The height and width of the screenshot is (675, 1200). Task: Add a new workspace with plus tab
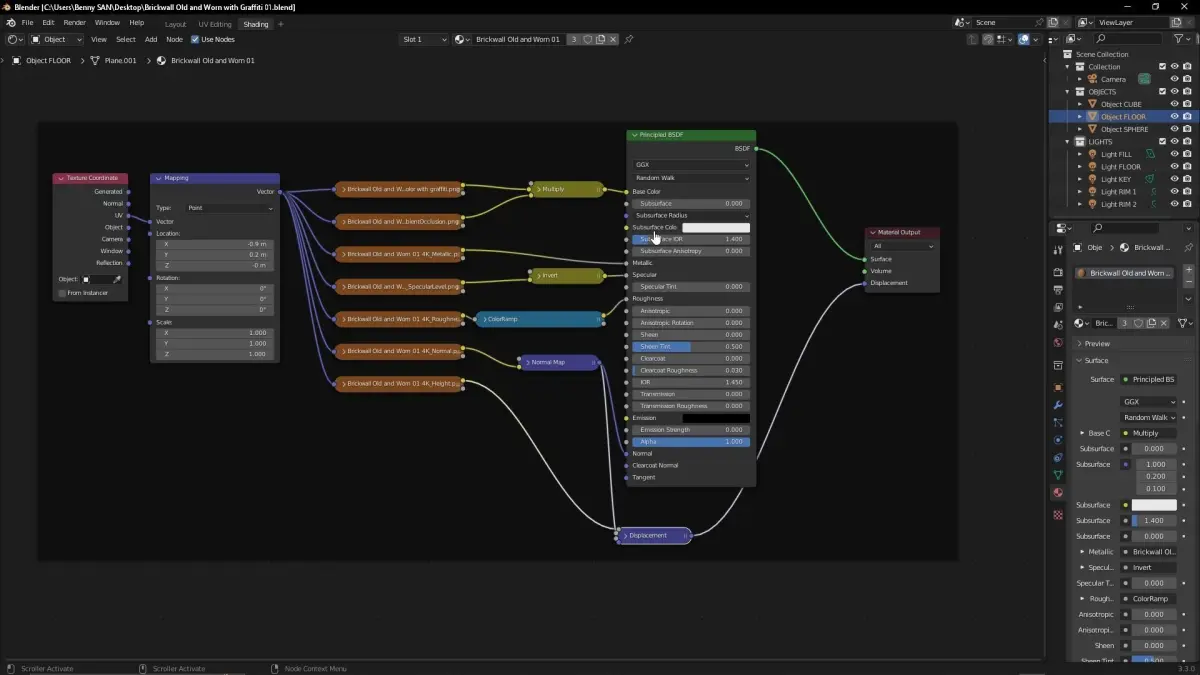tap(281, 24)
